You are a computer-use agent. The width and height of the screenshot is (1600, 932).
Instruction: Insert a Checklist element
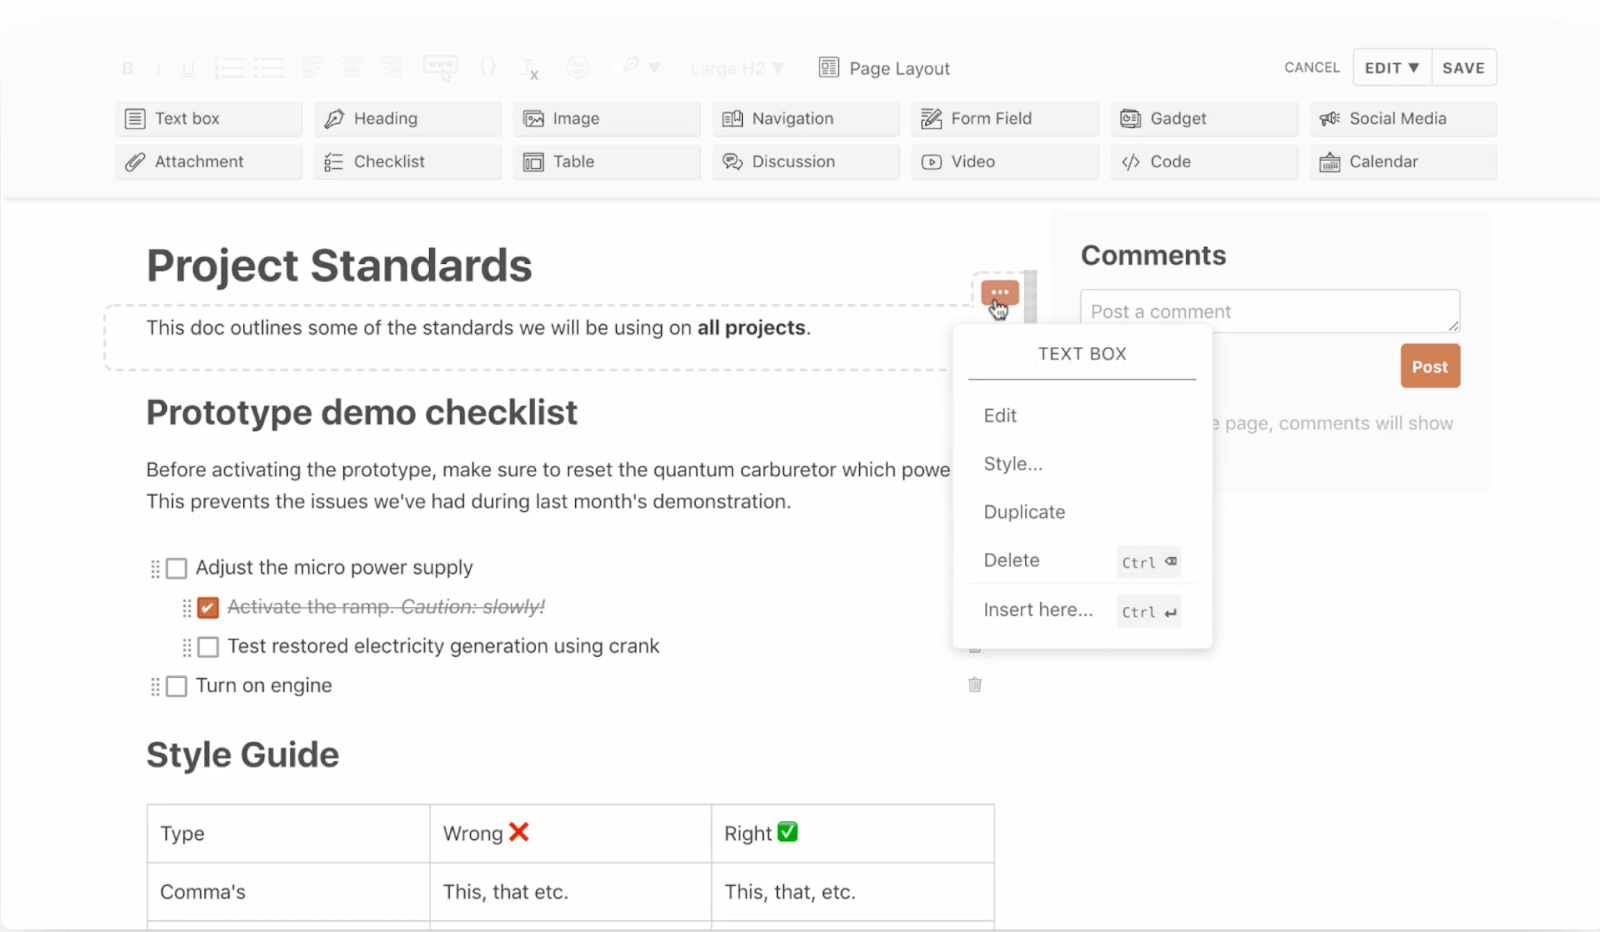click(x=407, y=161)
